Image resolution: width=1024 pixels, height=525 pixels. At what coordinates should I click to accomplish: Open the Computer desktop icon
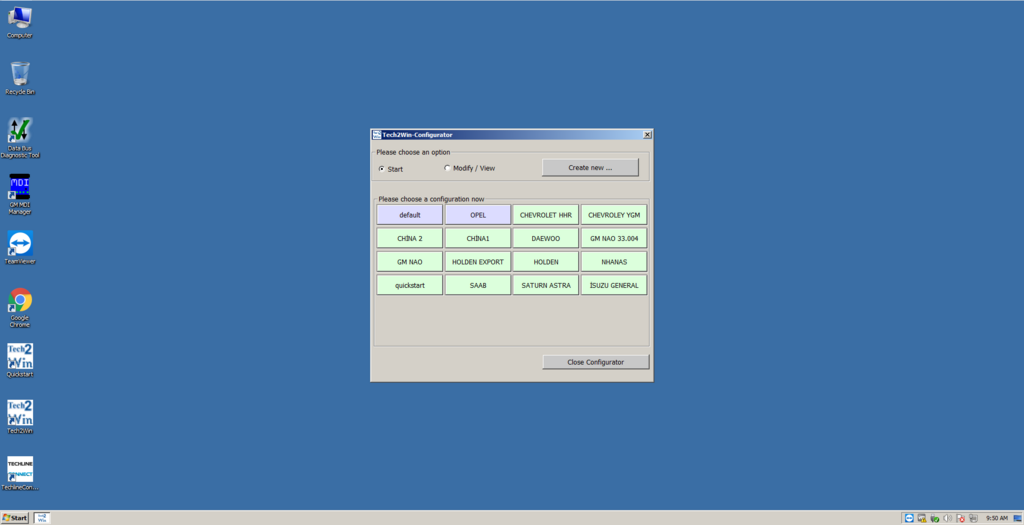click(x=20, y=18)
